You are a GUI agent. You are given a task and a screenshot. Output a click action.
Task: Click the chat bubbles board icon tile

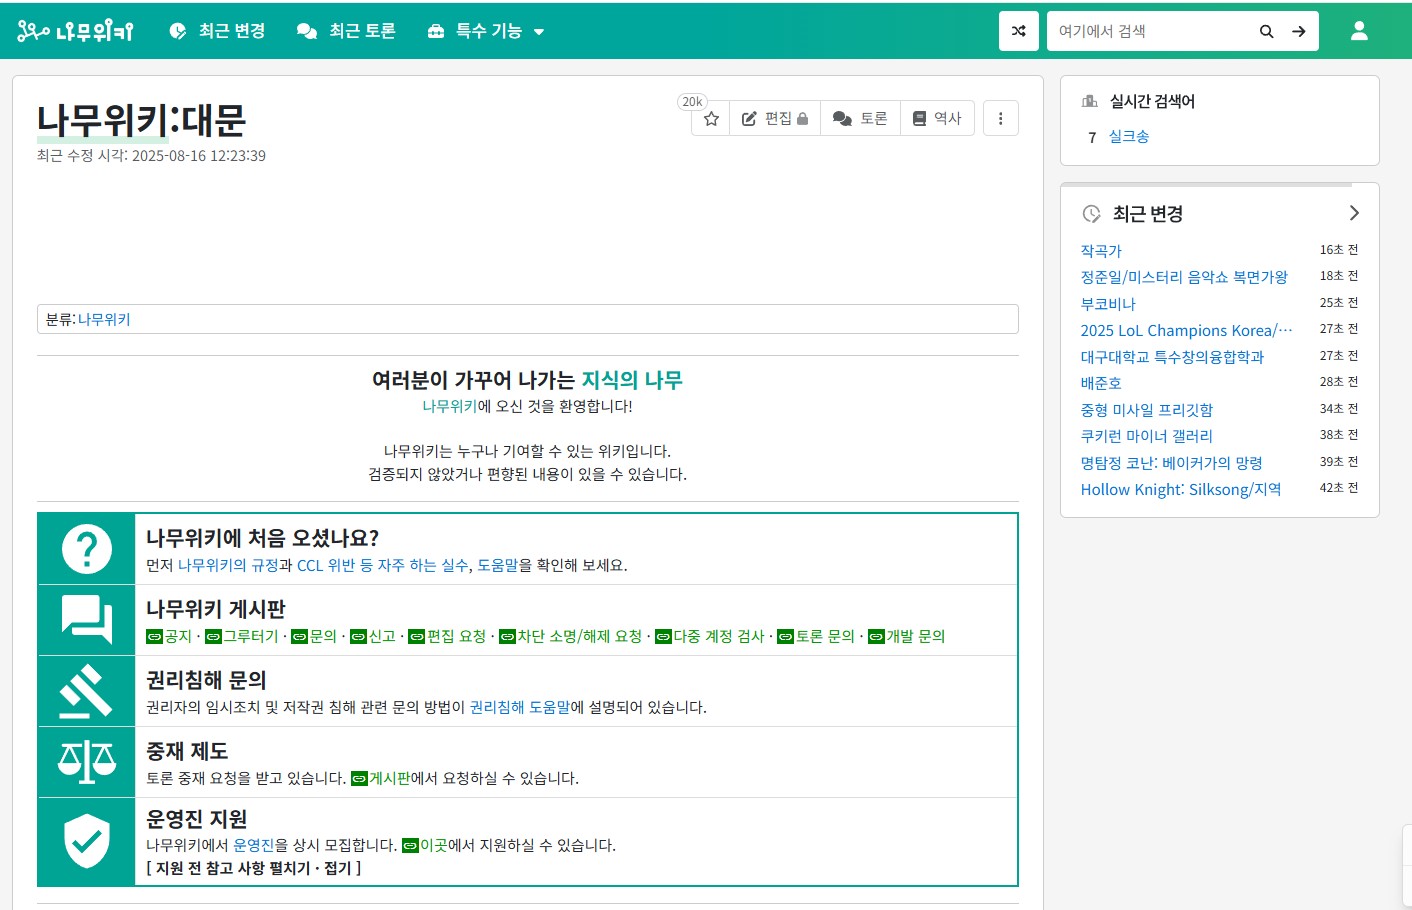87,620
